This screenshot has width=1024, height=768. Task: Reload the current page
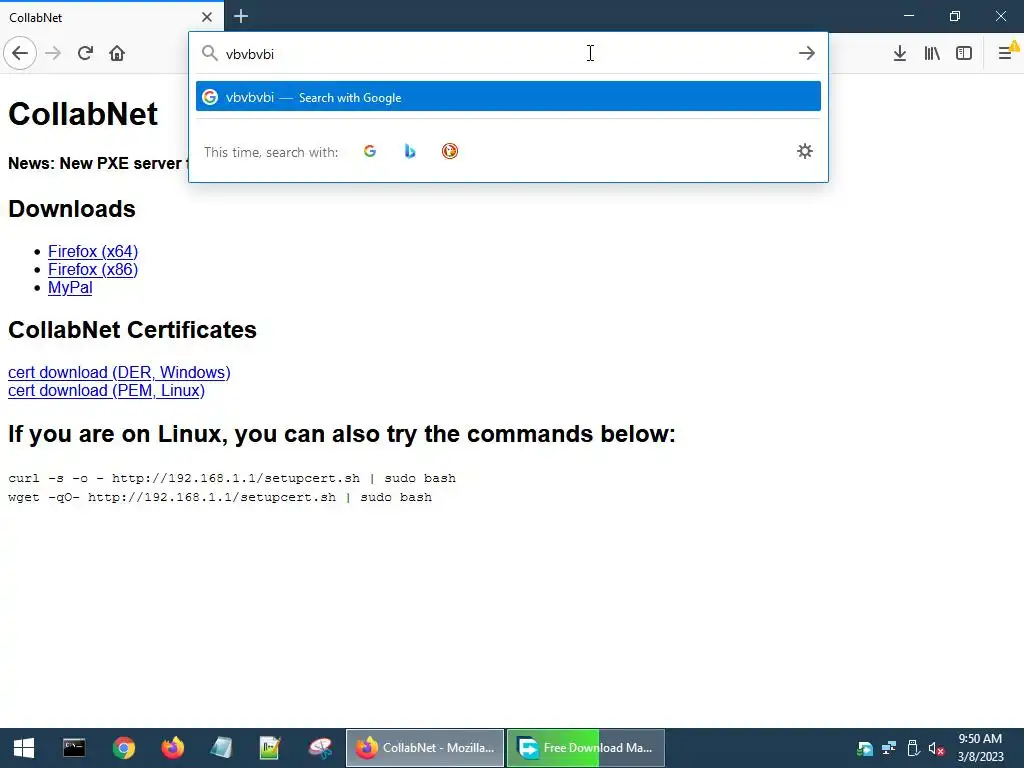pyautogui.click(x=85, y=54)
